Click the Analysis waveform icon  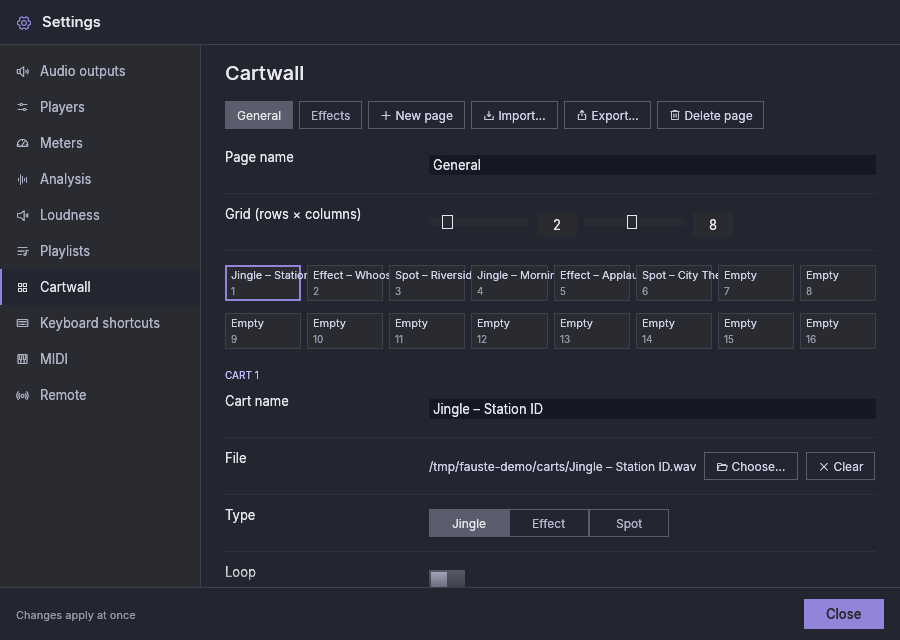pos(22,180)
